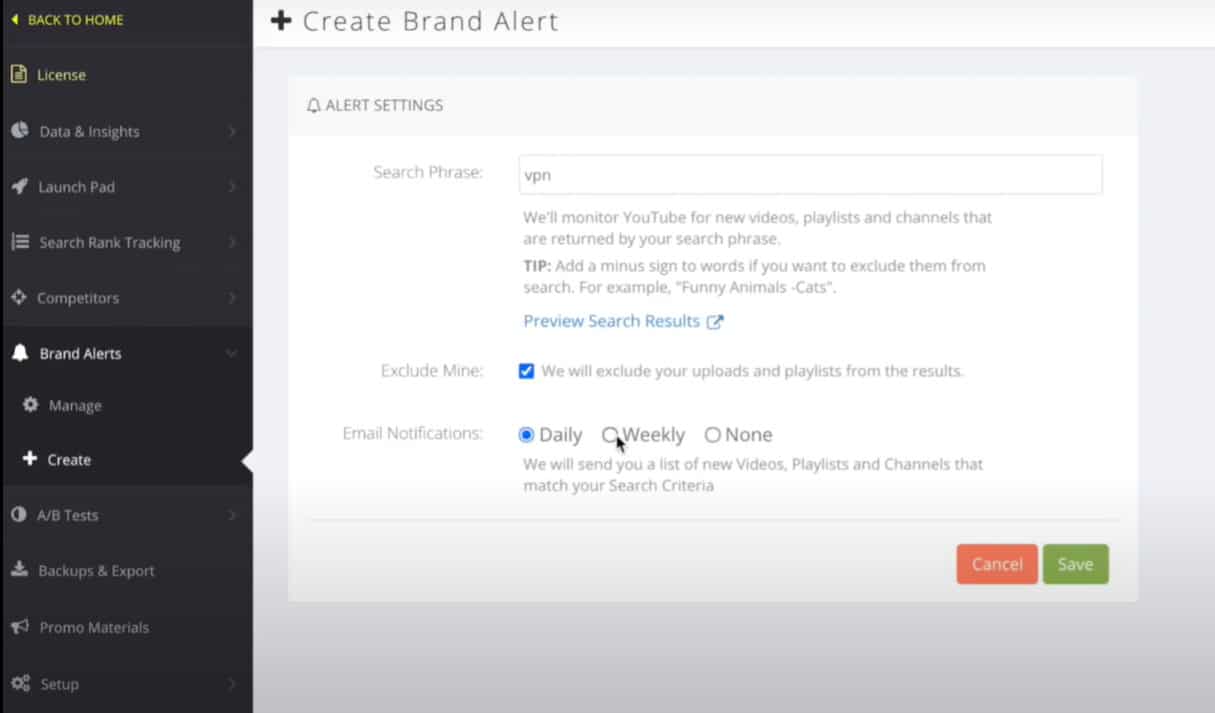This screenshot has width=1215, height=713.
Task: Click the License document icon
Action: pos(18,74)
